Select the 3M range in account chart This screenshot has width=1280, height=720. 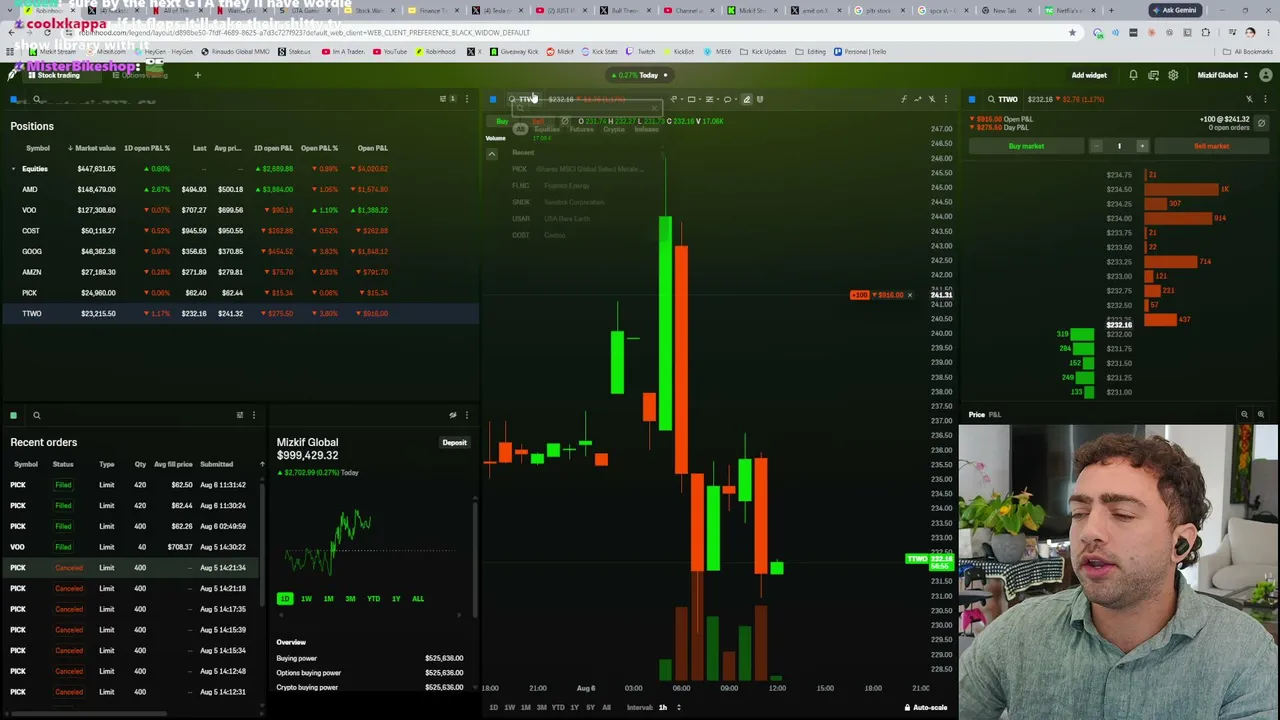(350, 599)
